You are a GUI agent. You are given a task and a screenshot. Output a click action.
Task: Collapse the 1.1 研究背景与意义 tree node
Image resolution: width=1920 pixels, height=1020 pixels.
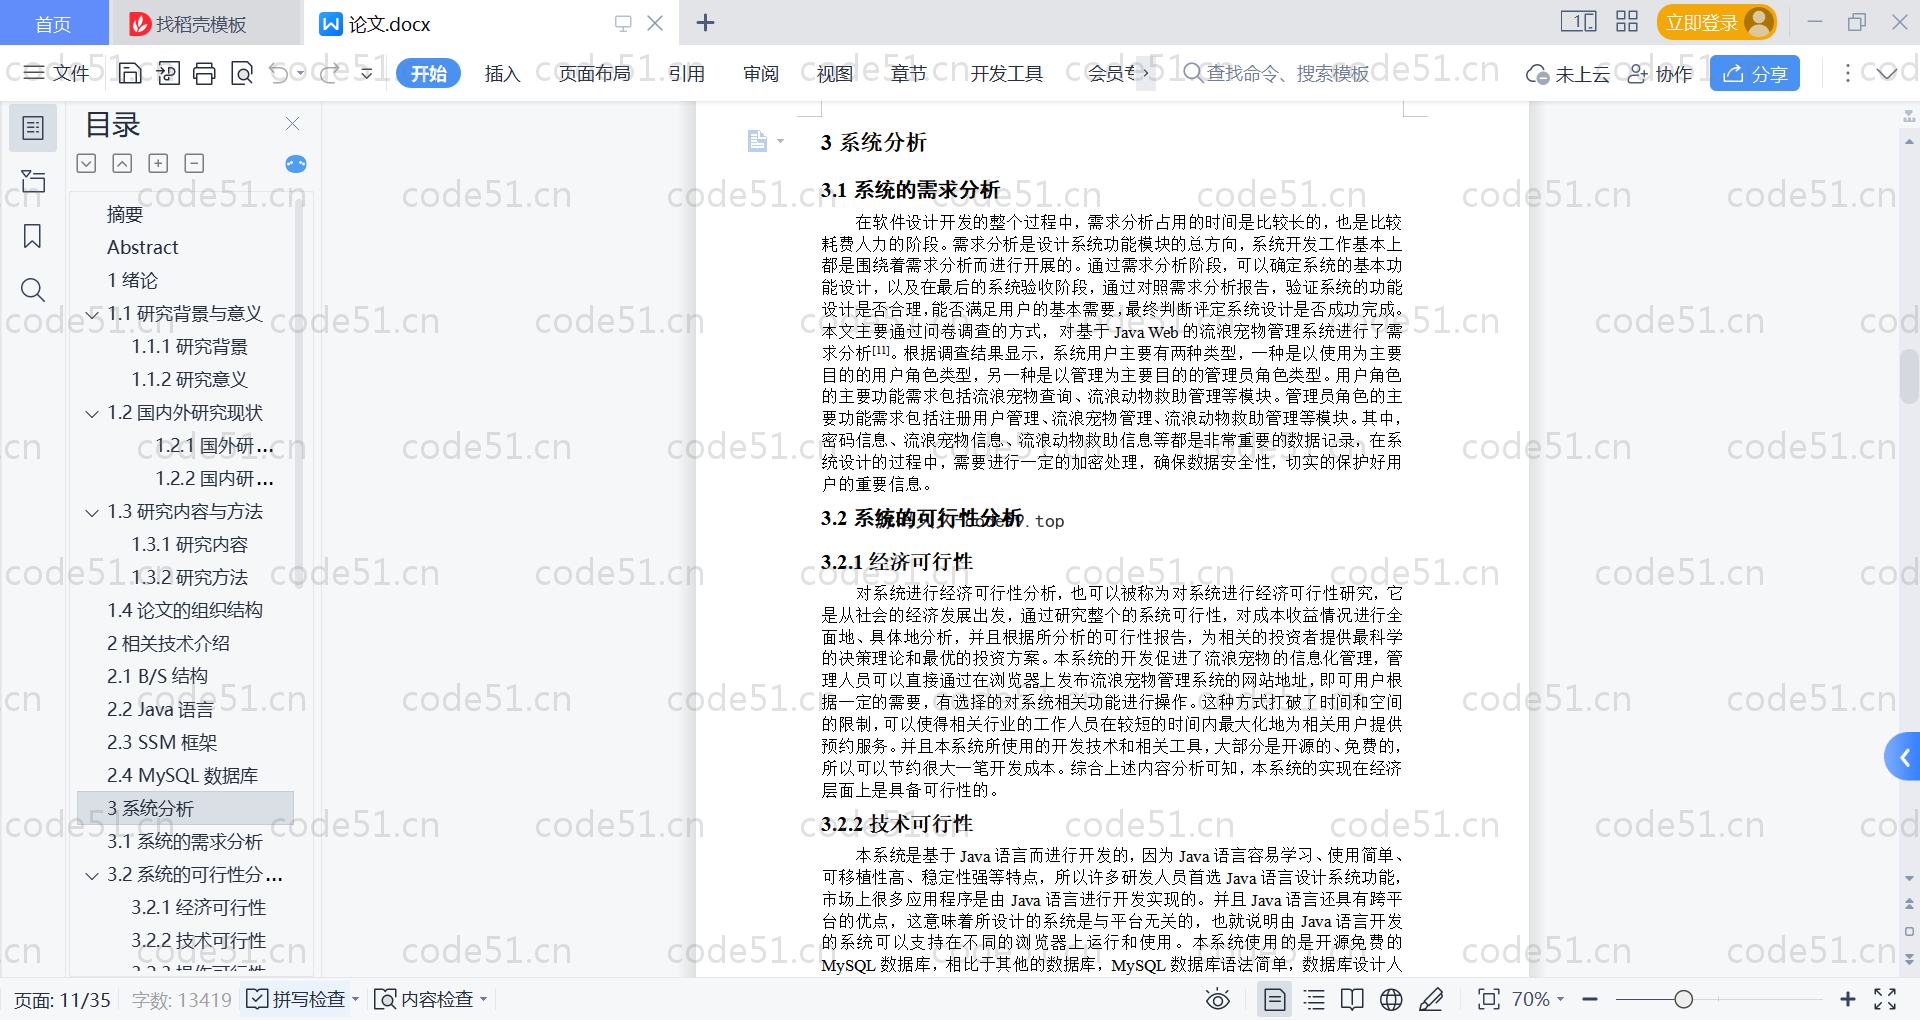[x=92, y=314]
